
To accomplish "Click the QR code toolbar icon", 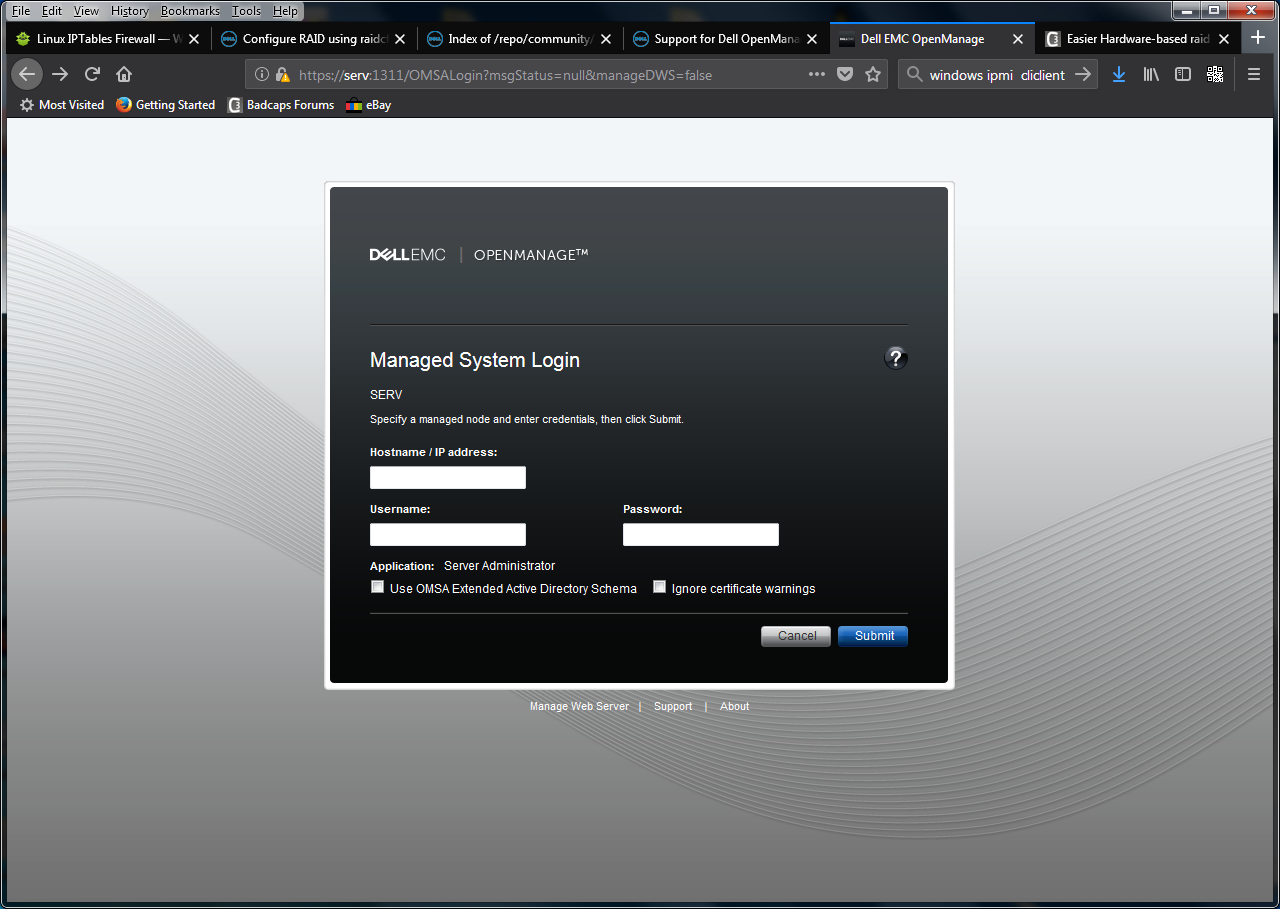I will pos(1215,74).
